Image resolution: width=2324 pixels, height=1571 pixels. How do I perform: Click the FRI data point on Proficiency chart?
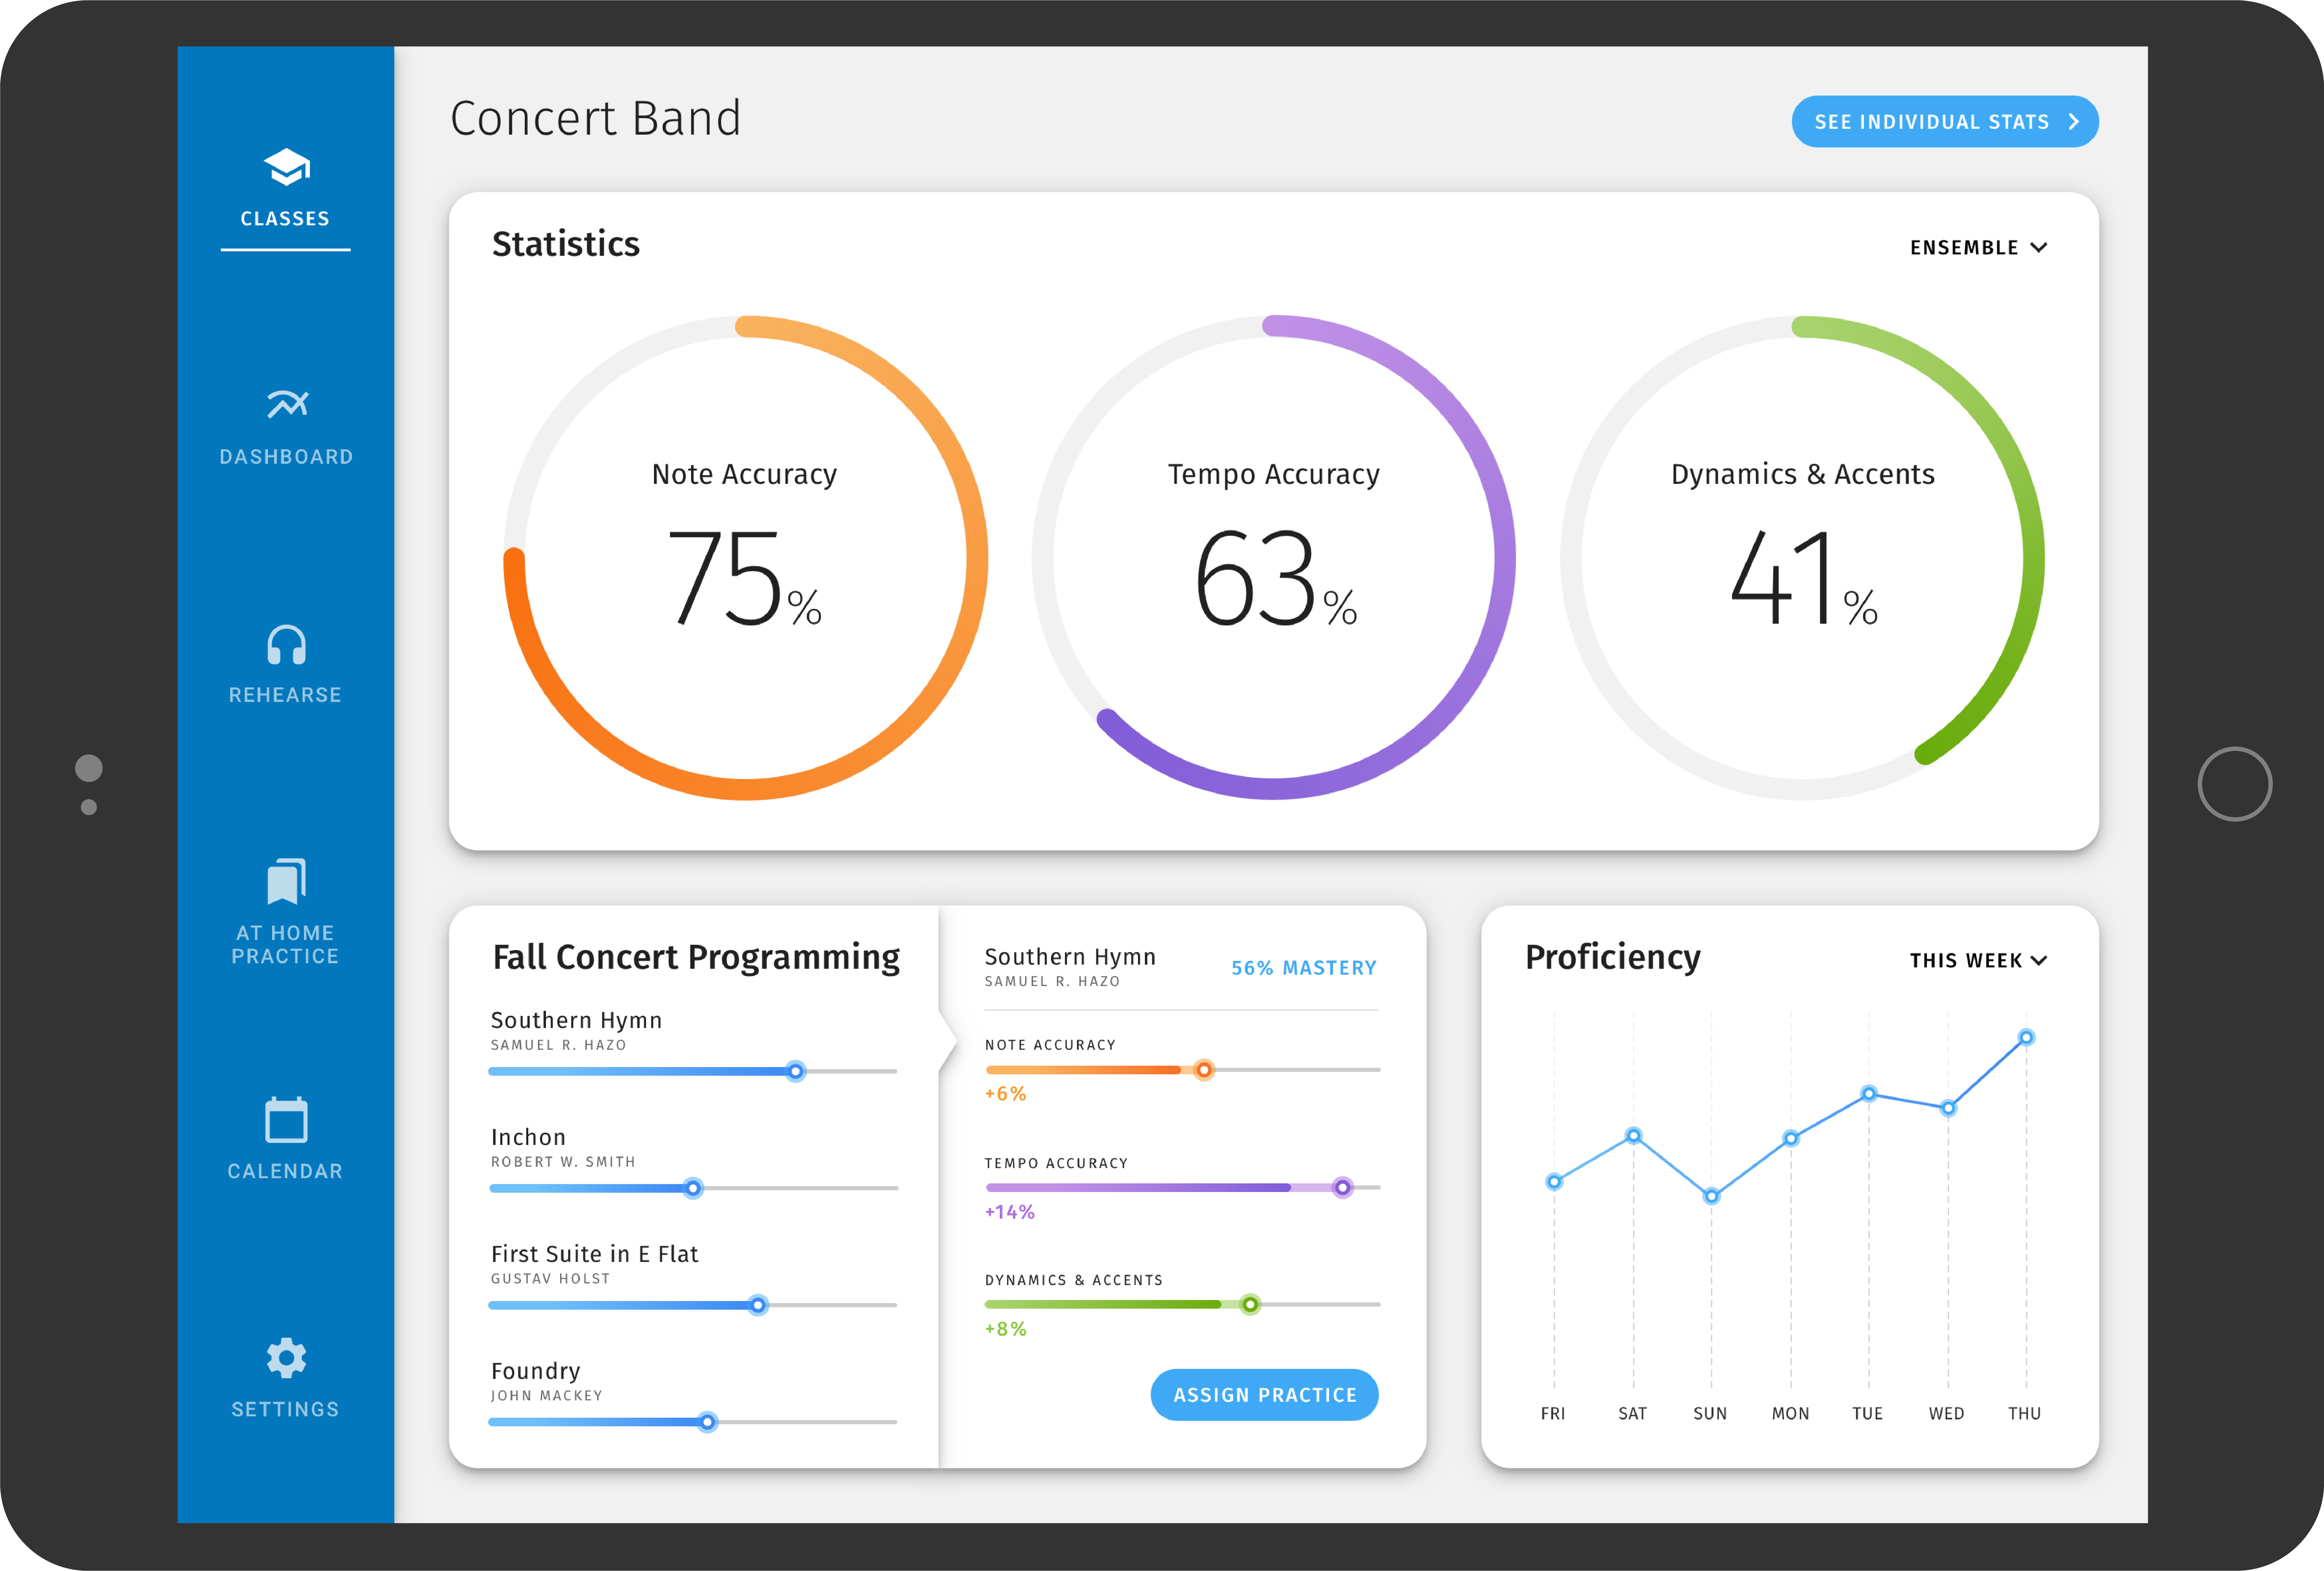pyautogui.click(x=1554, y=1182)
